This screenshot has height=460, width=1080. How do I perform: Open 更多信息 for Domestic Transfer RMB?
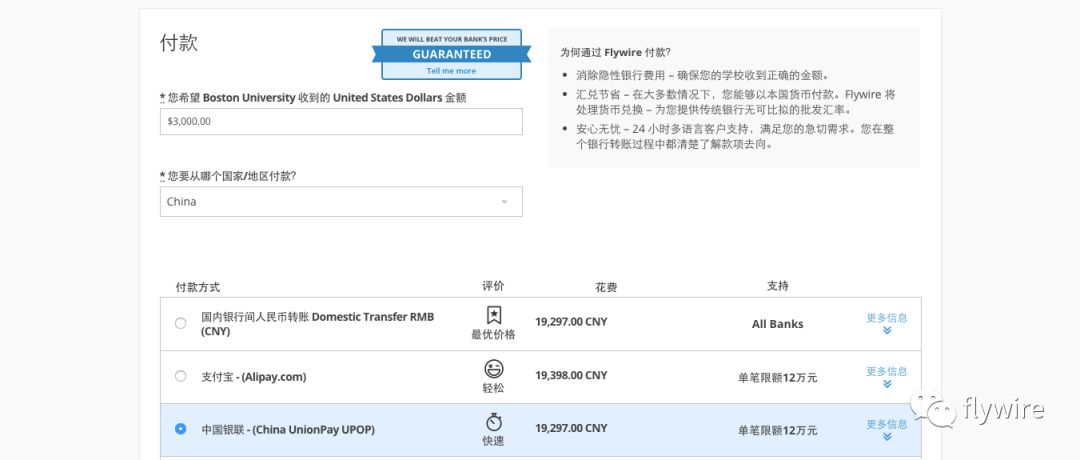886,317
